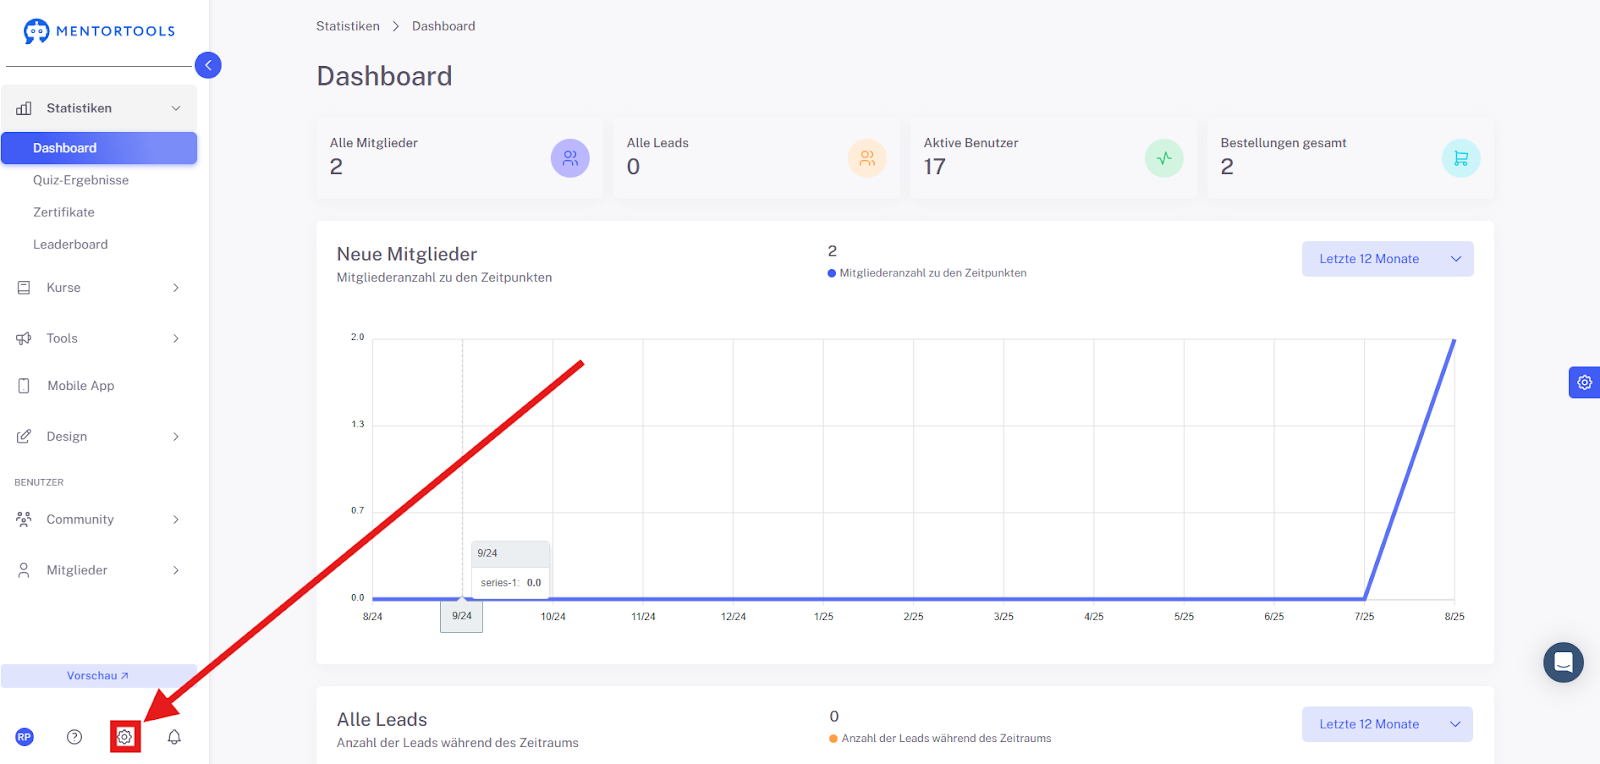Click the Community people icon
The height and width of the screenshot is (764, 1600).
coord(24,520)
